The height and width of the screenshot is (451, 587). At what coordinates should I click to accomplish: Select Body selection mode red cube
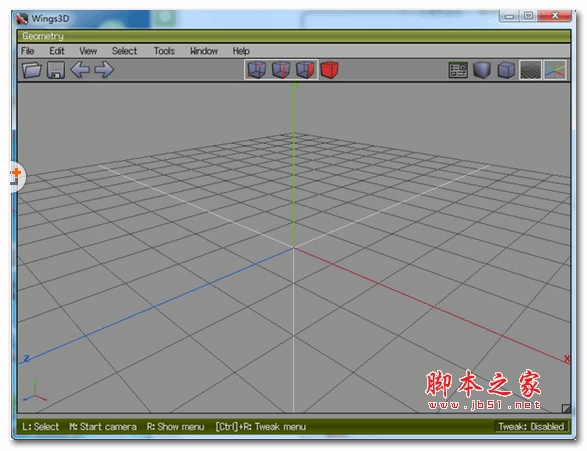pos(330,70)
